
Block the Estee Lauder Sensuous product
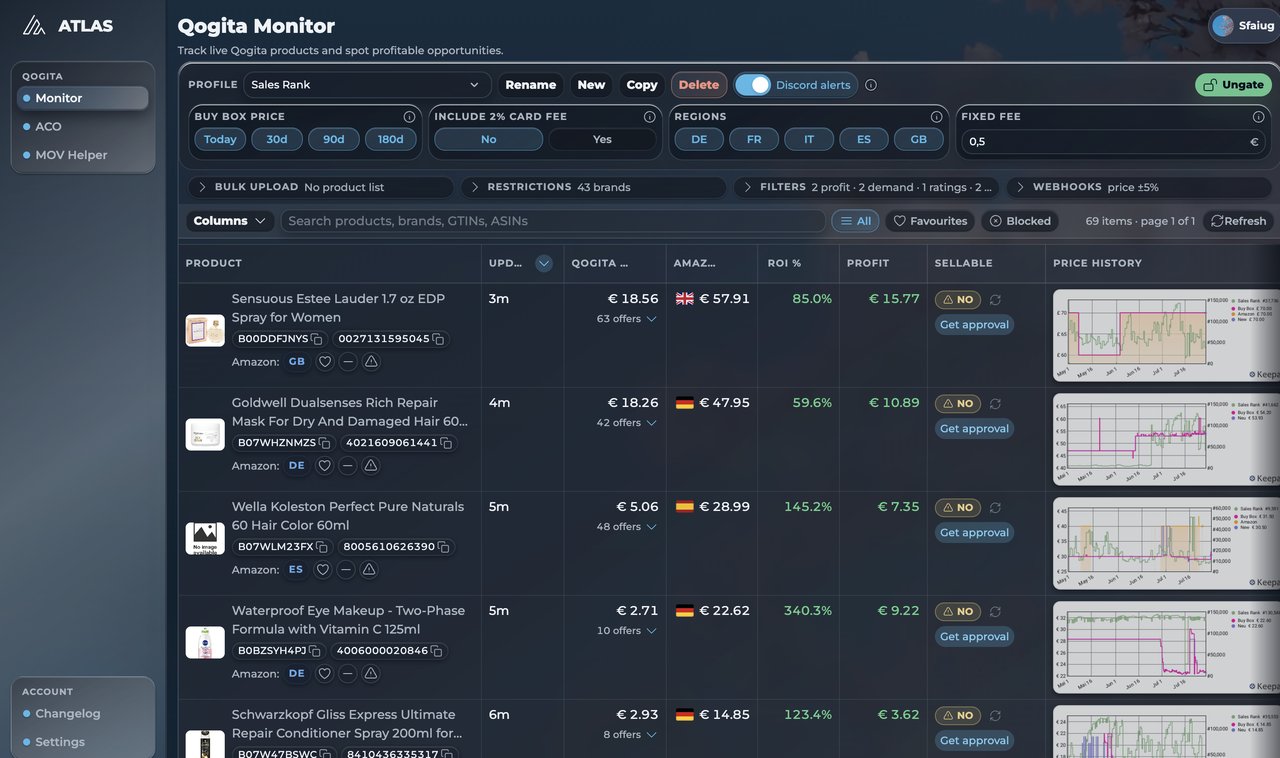[x=348, y=362]
